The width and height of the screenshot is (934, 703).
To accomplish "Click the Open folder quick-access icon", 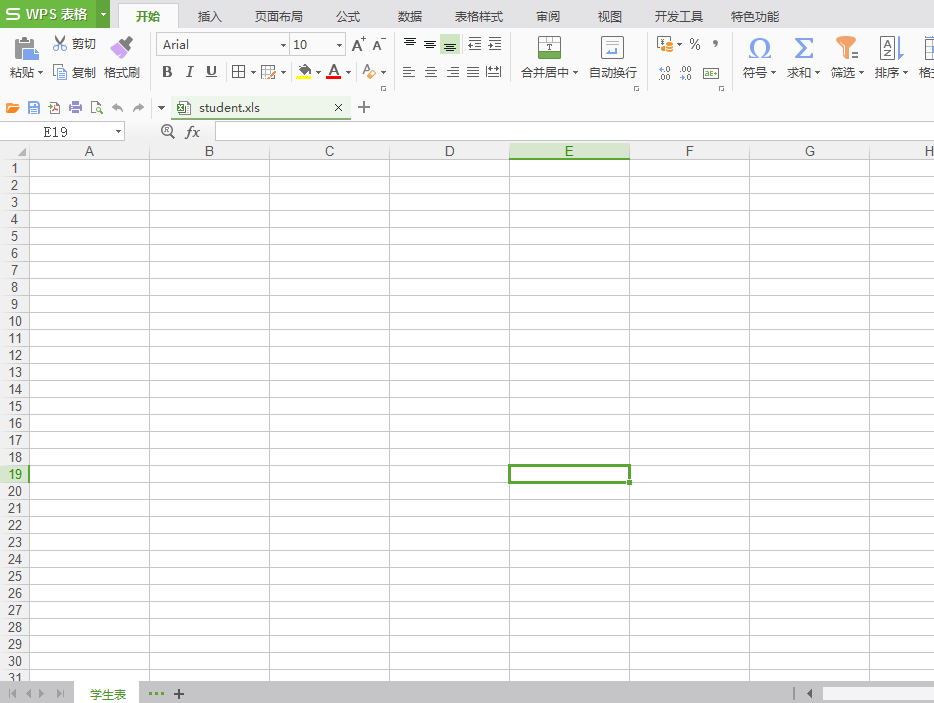I will coord(13,108).
